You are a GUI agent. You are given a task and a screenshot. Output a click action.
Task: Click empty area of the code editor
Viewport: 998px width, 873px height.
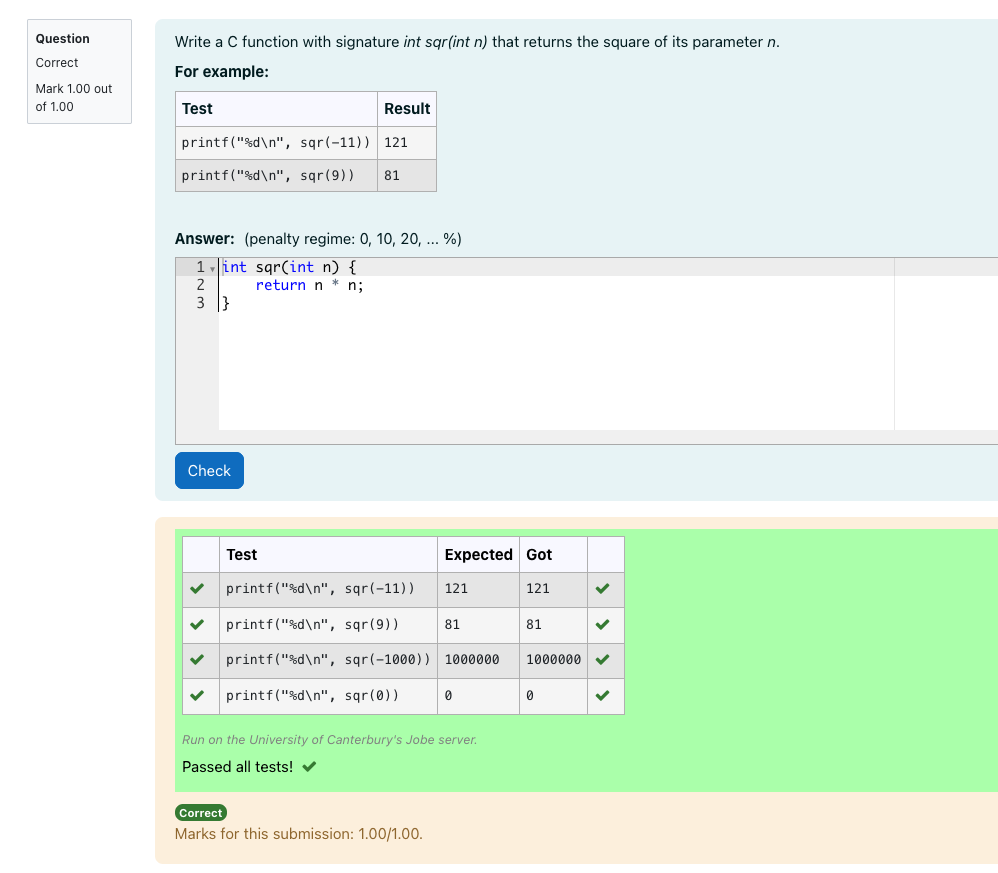click(x=550, y=370)
